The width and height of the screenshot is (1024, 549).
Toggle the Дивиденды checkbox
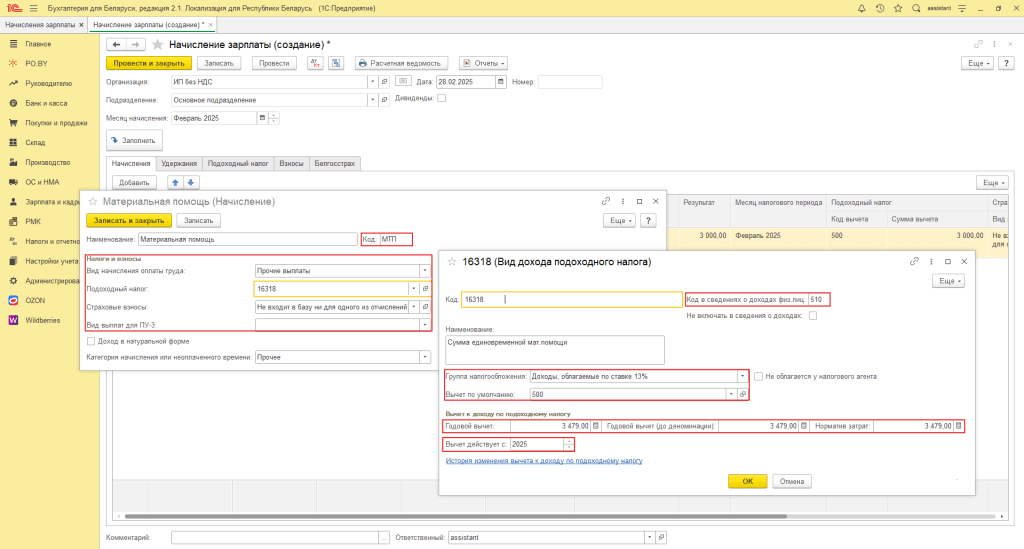[x=441, y=98]
